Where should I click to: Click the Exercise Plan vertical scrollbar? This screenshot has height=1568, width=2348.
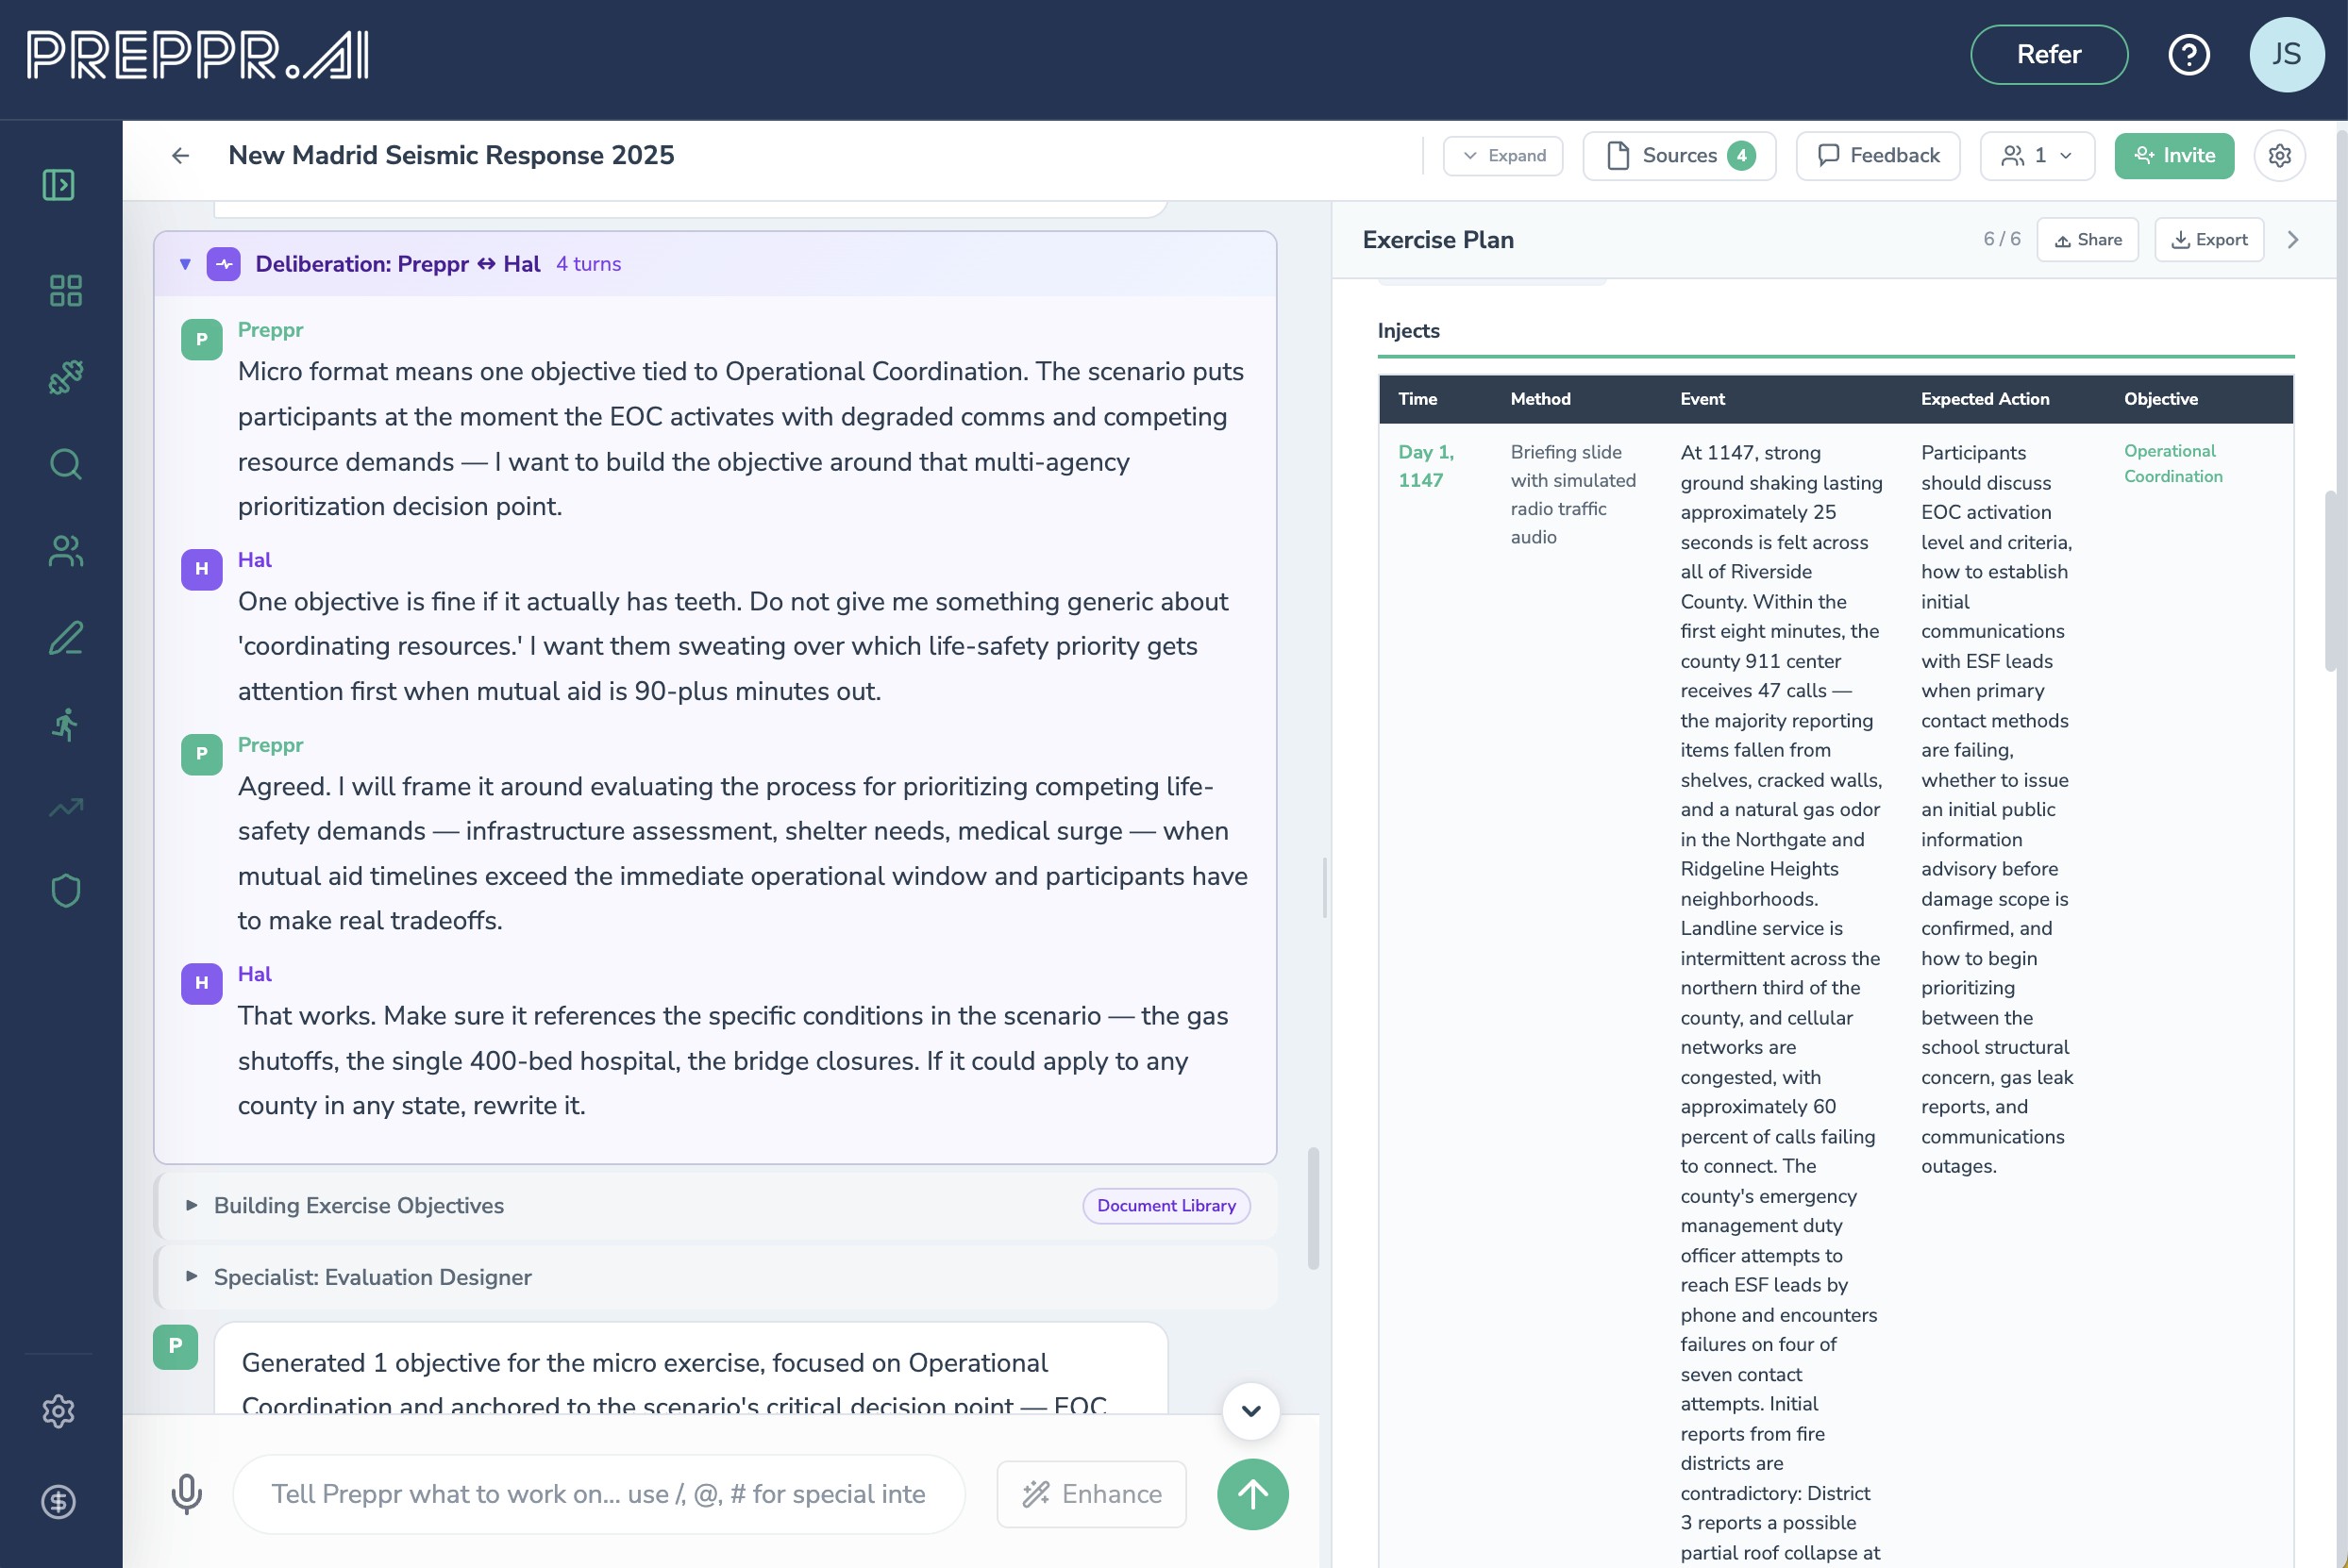coord(2330,580)
